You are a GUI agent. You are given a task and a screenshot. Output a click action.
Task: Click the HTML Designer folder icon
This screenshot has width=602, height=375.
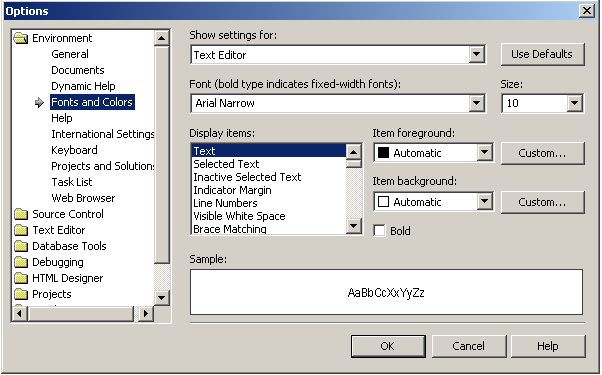(x=21, y=278)
